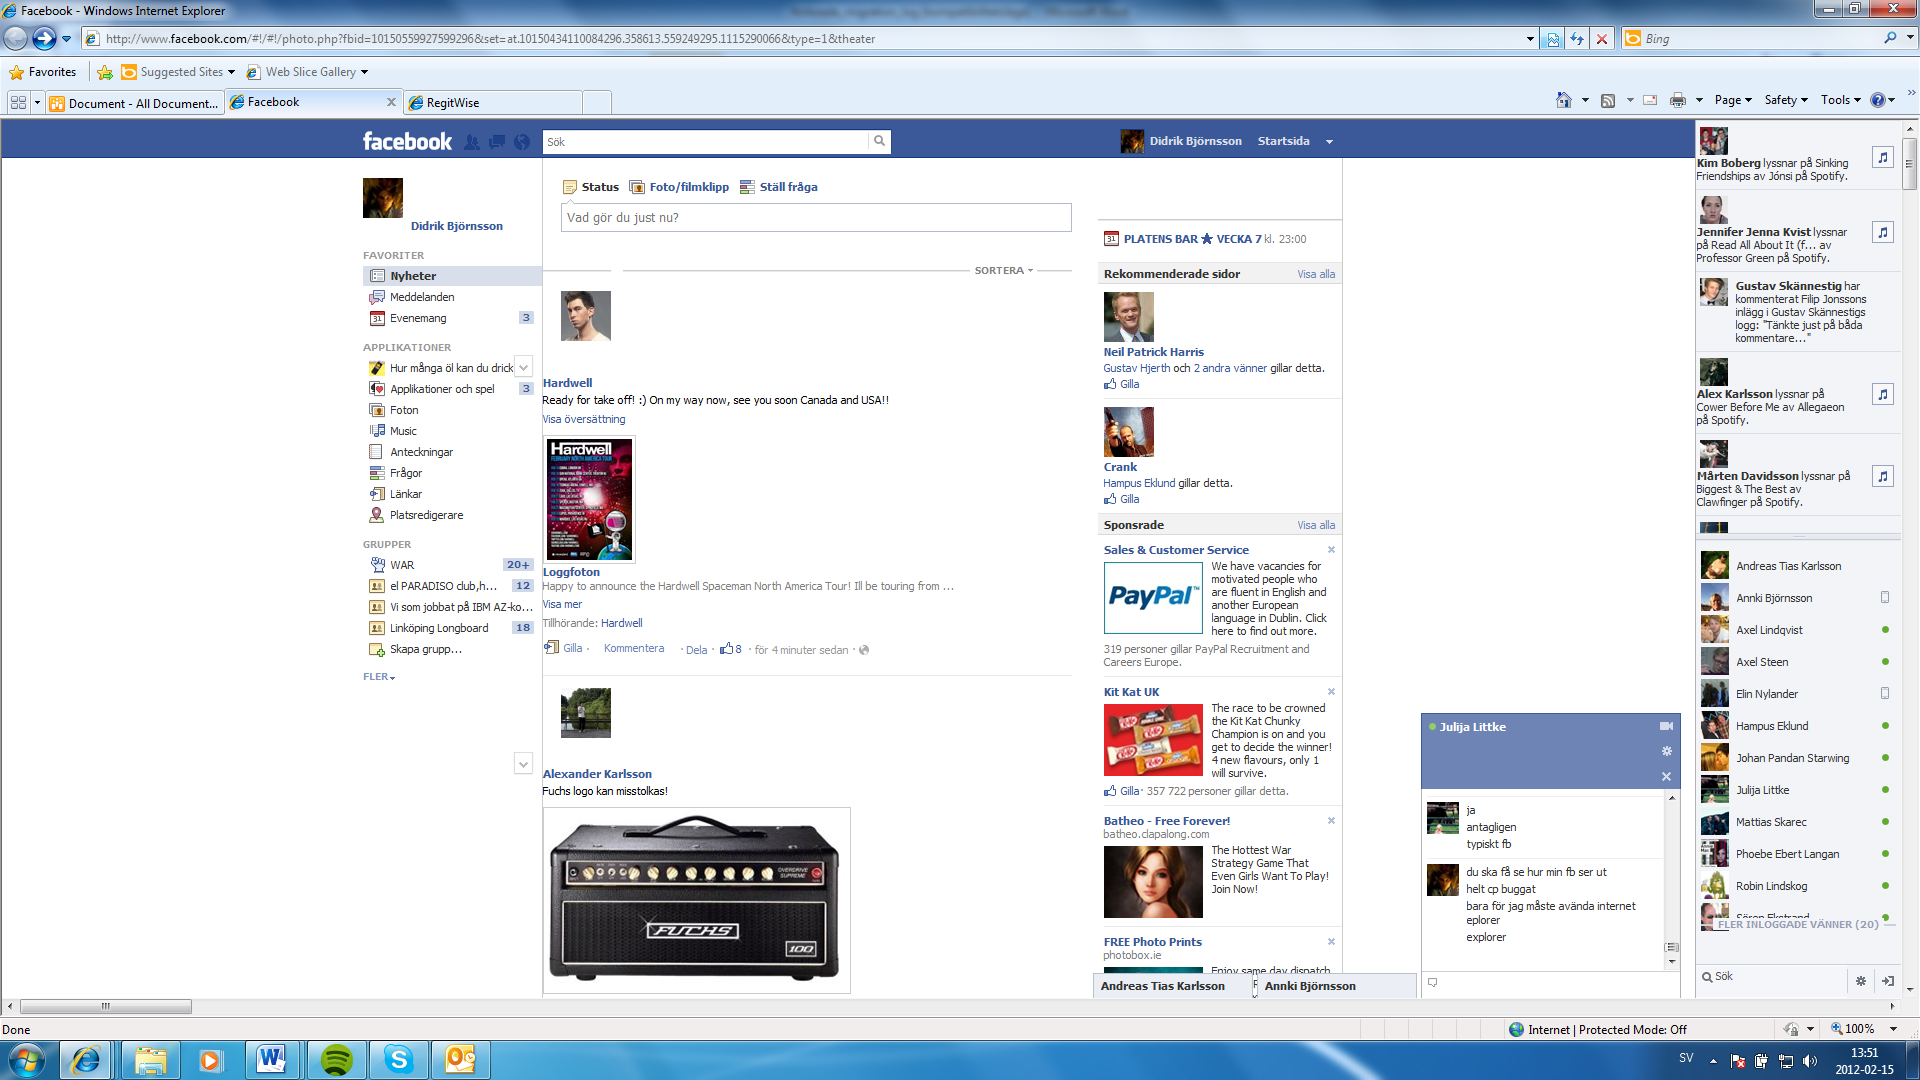Click the Print toolbar icon
The image size is (1920, 1080).
pos(1678,100)
